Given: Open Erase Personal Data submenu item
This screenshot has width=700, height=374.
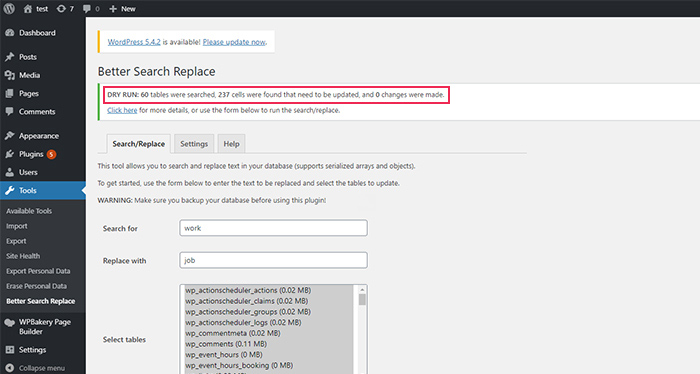Looking at the screenshot, I should click(x=36, y=286).
